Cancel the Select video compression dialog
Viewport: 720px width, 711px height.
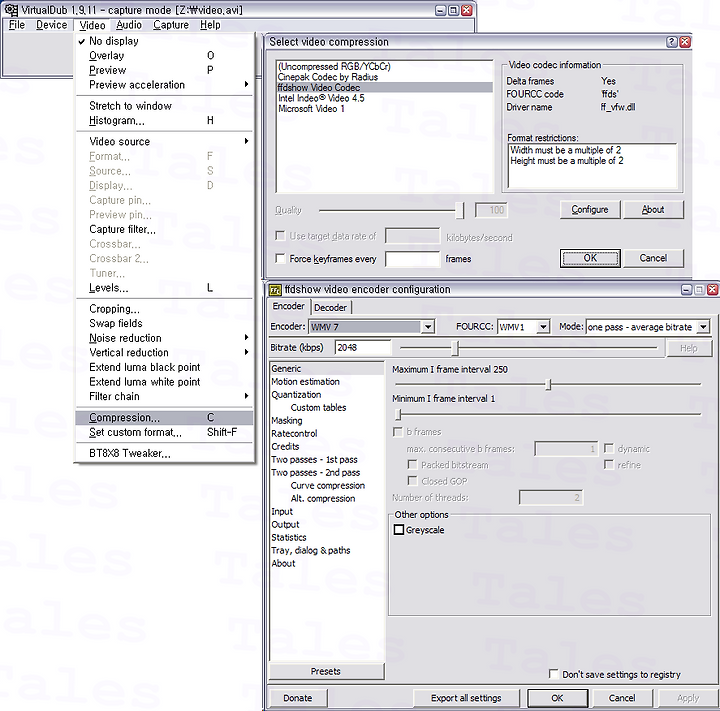(653, 258)
